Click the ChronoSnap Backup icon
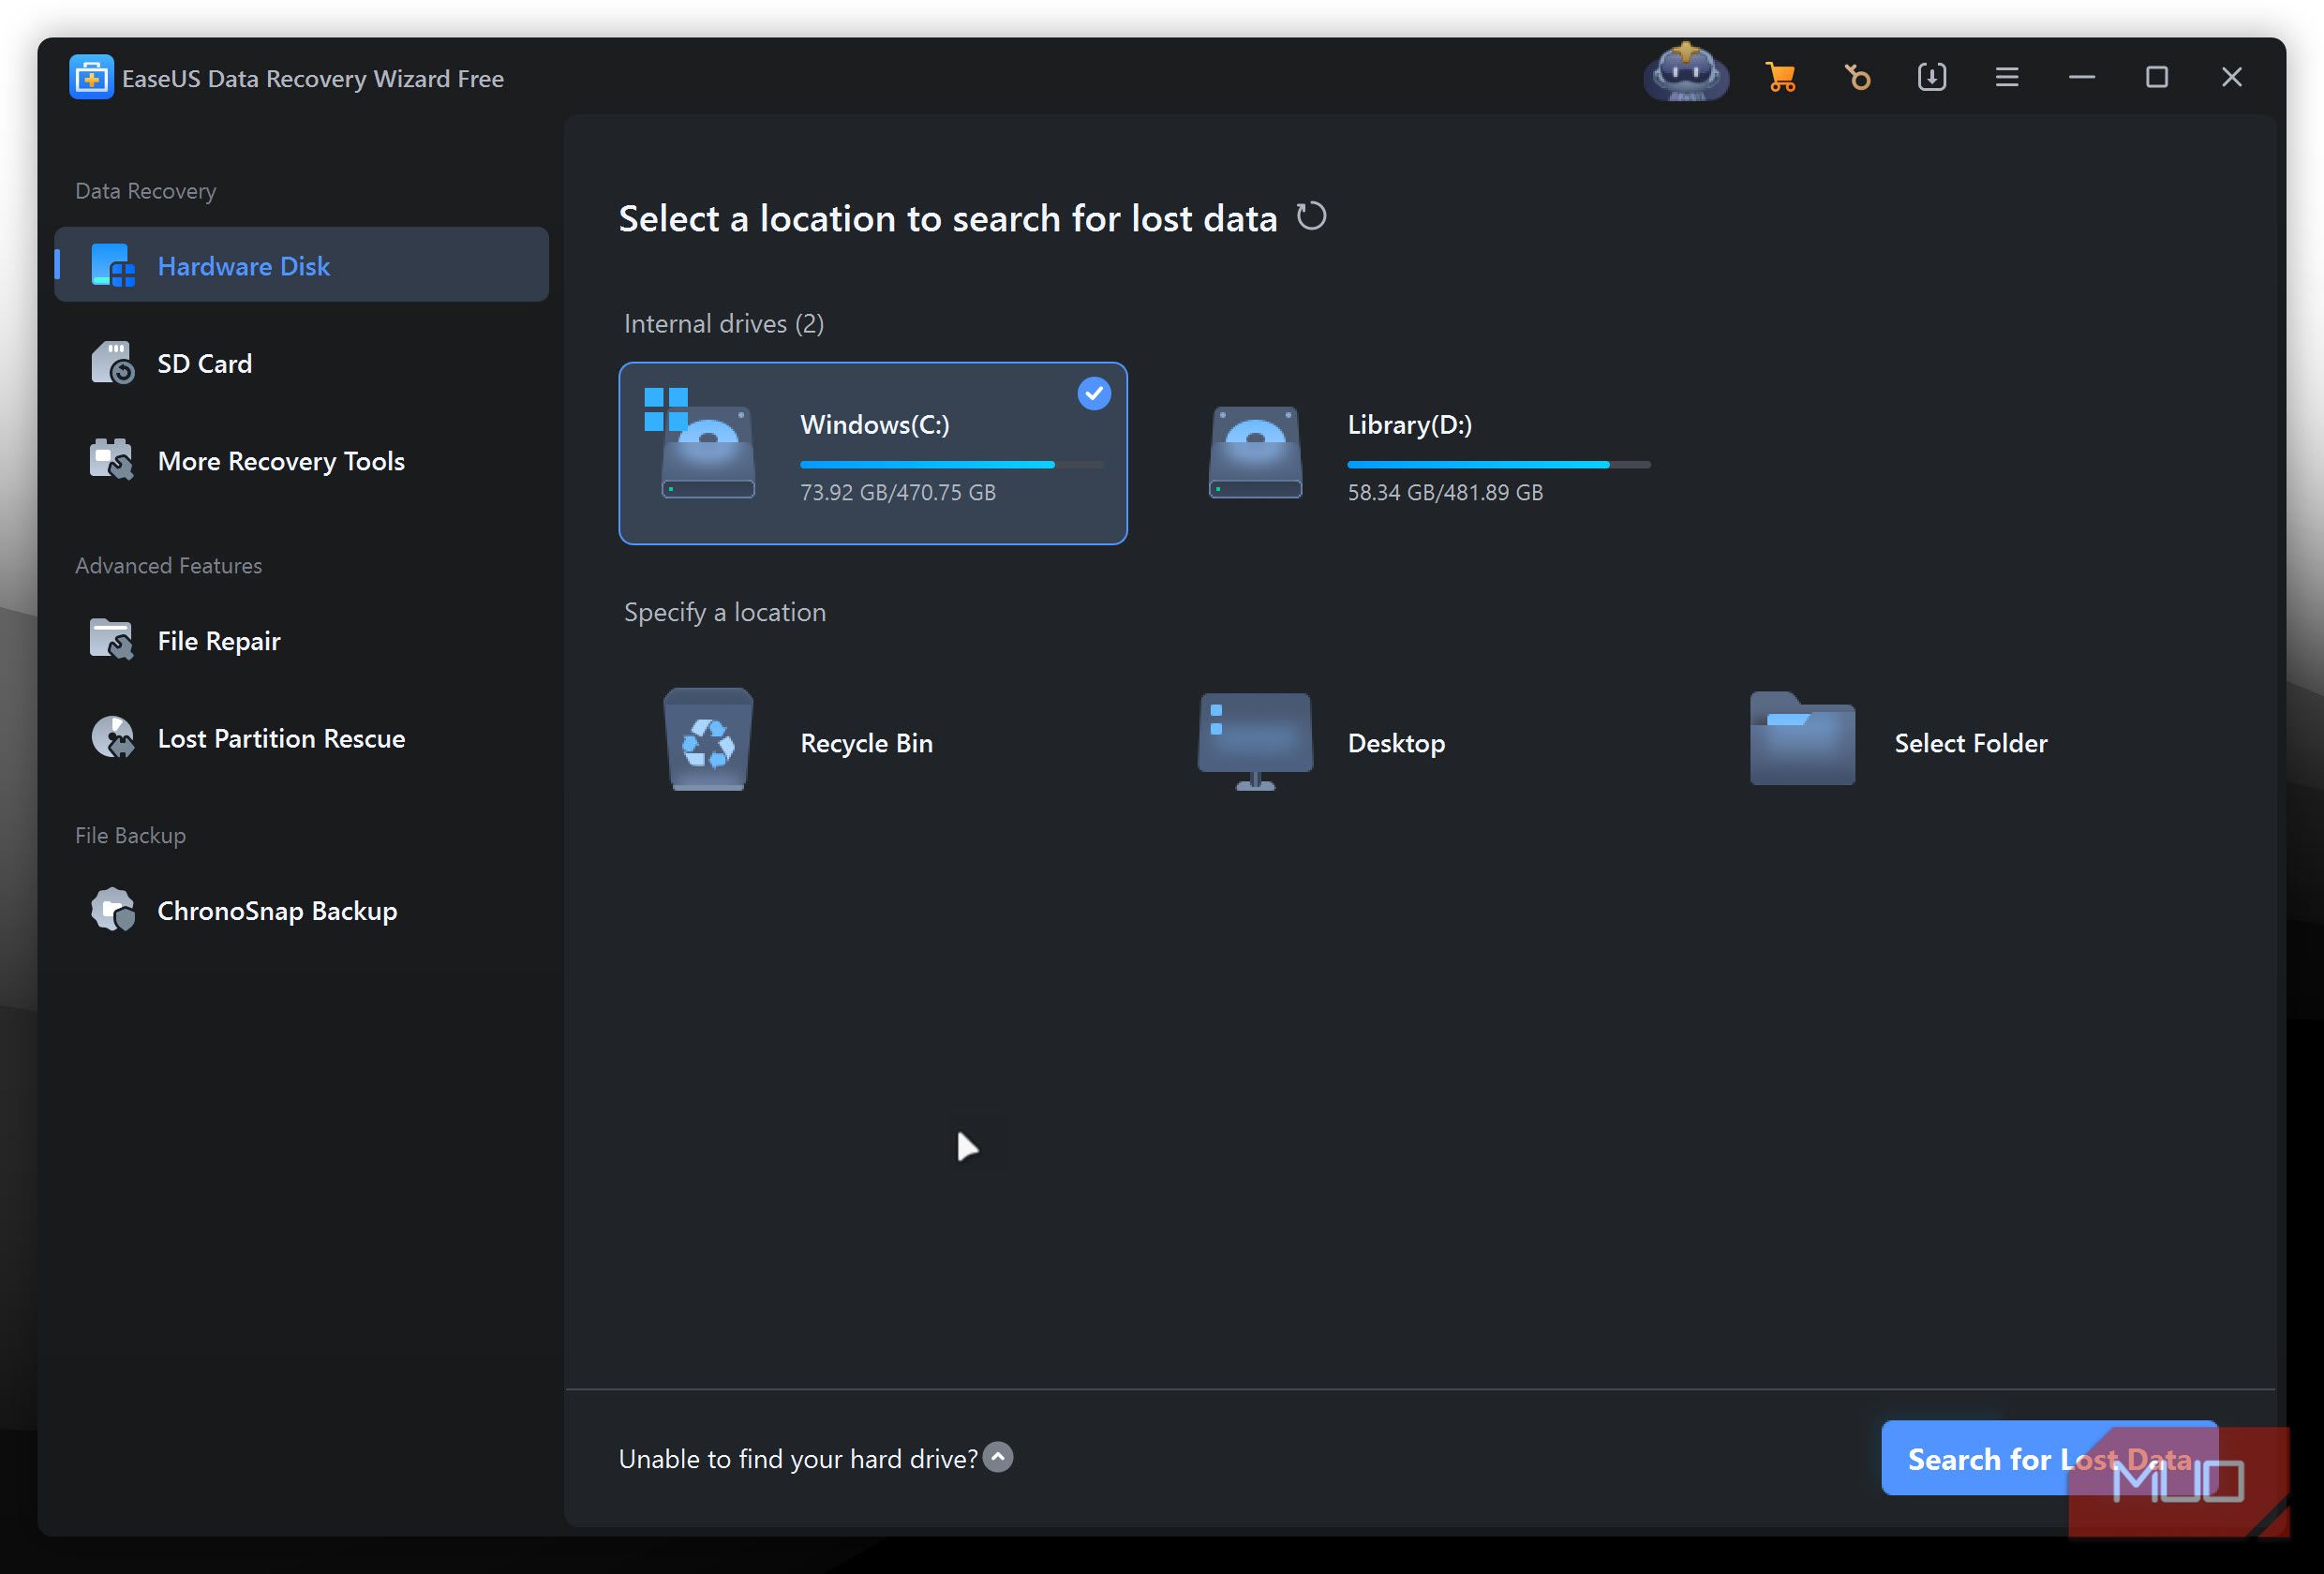The height and width of the screenshot is (1574, 2324). (112, 910)
